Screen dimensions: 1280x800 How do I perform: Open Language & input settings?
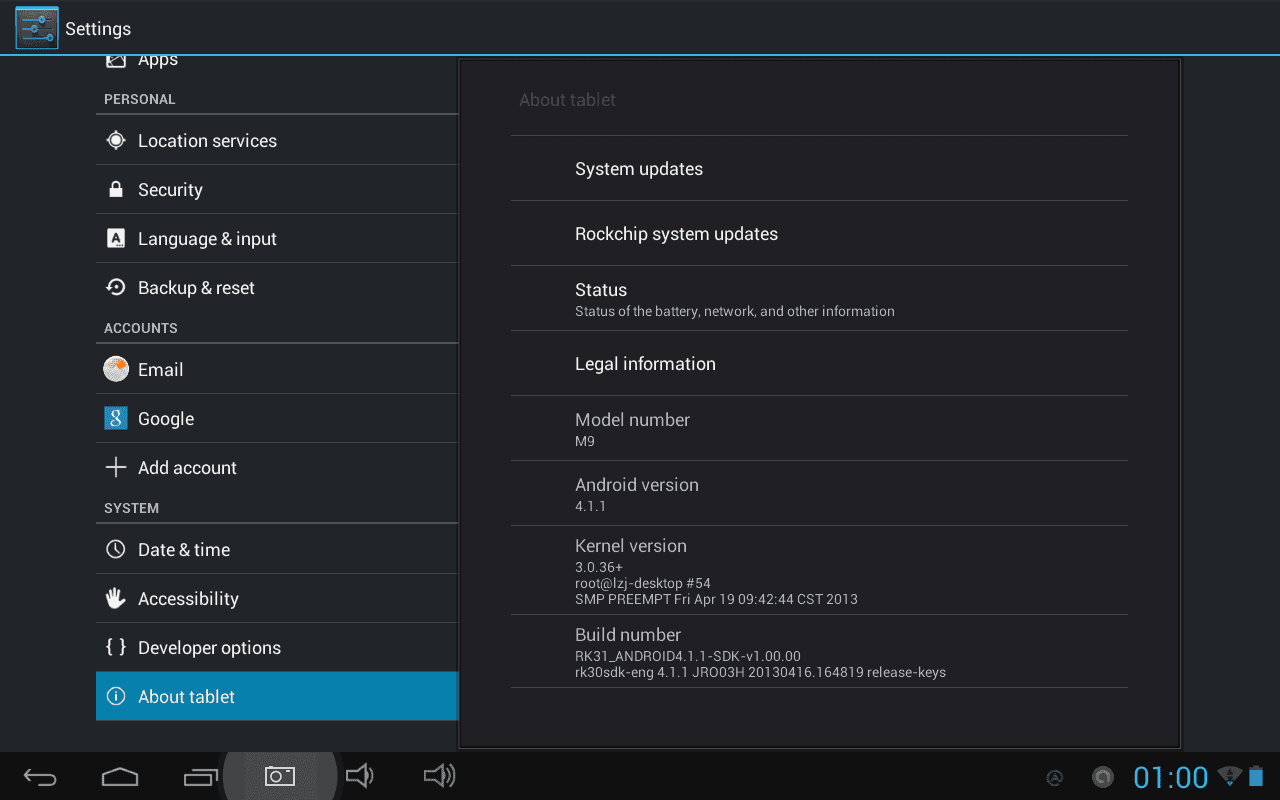pos(277,238)
